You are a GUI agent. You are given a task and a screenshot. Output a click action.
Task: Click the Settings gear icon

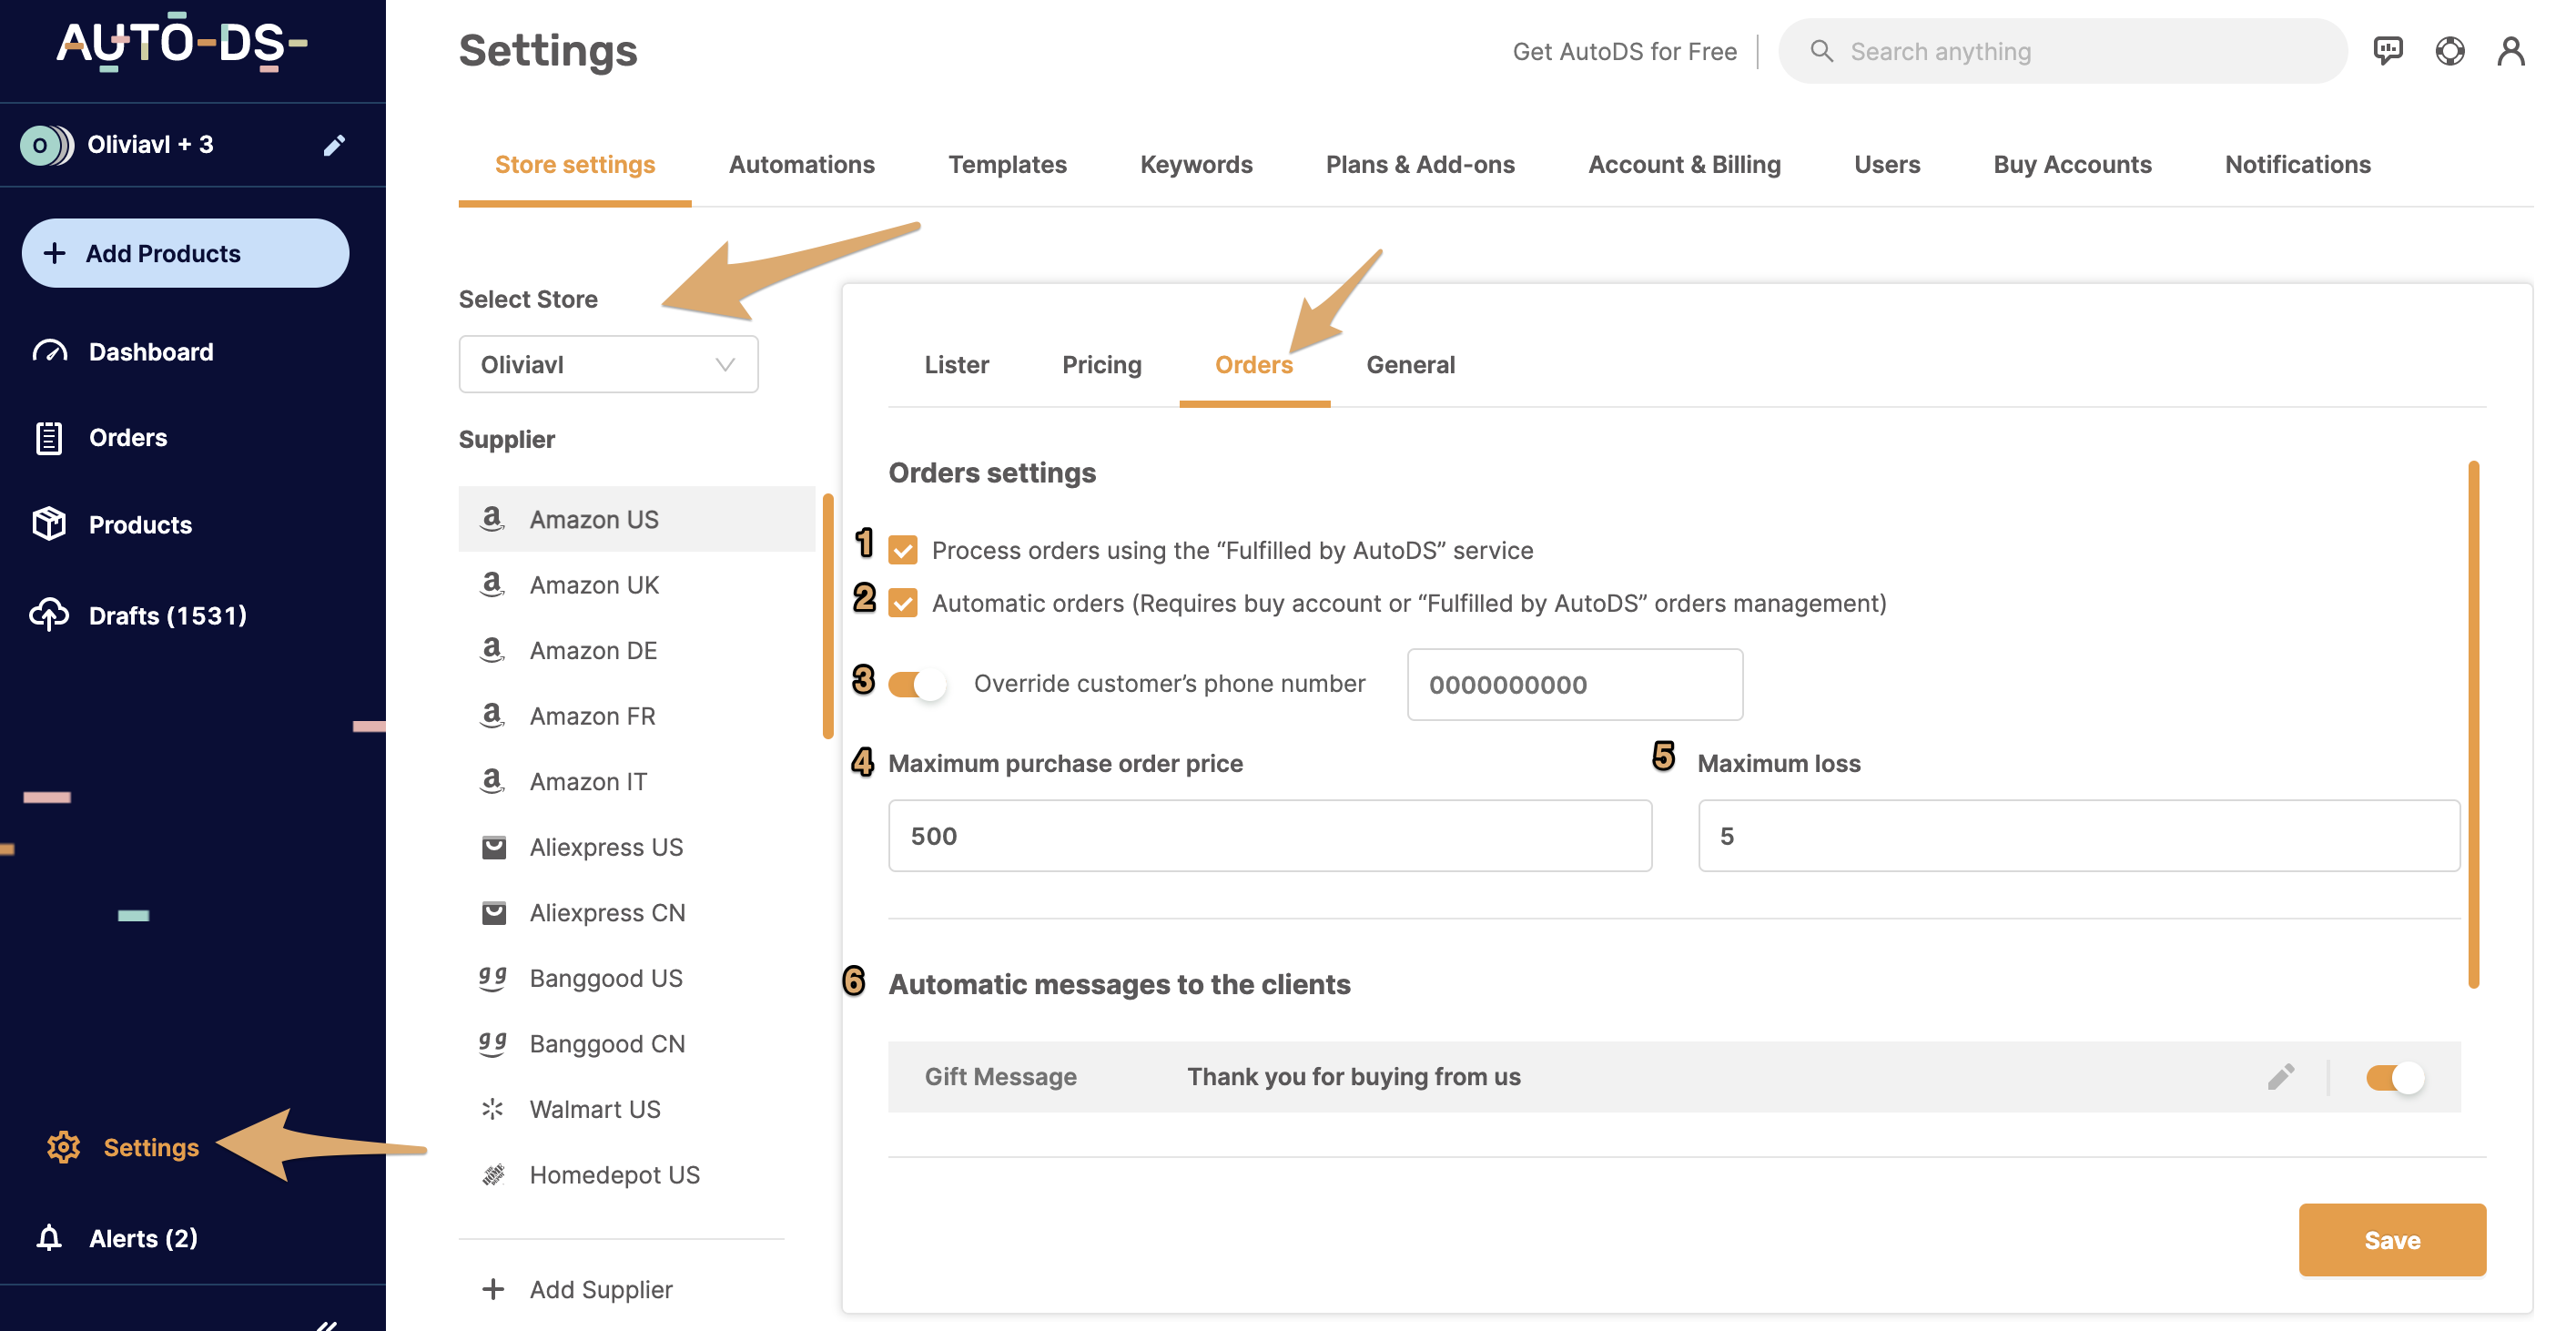63,1147
